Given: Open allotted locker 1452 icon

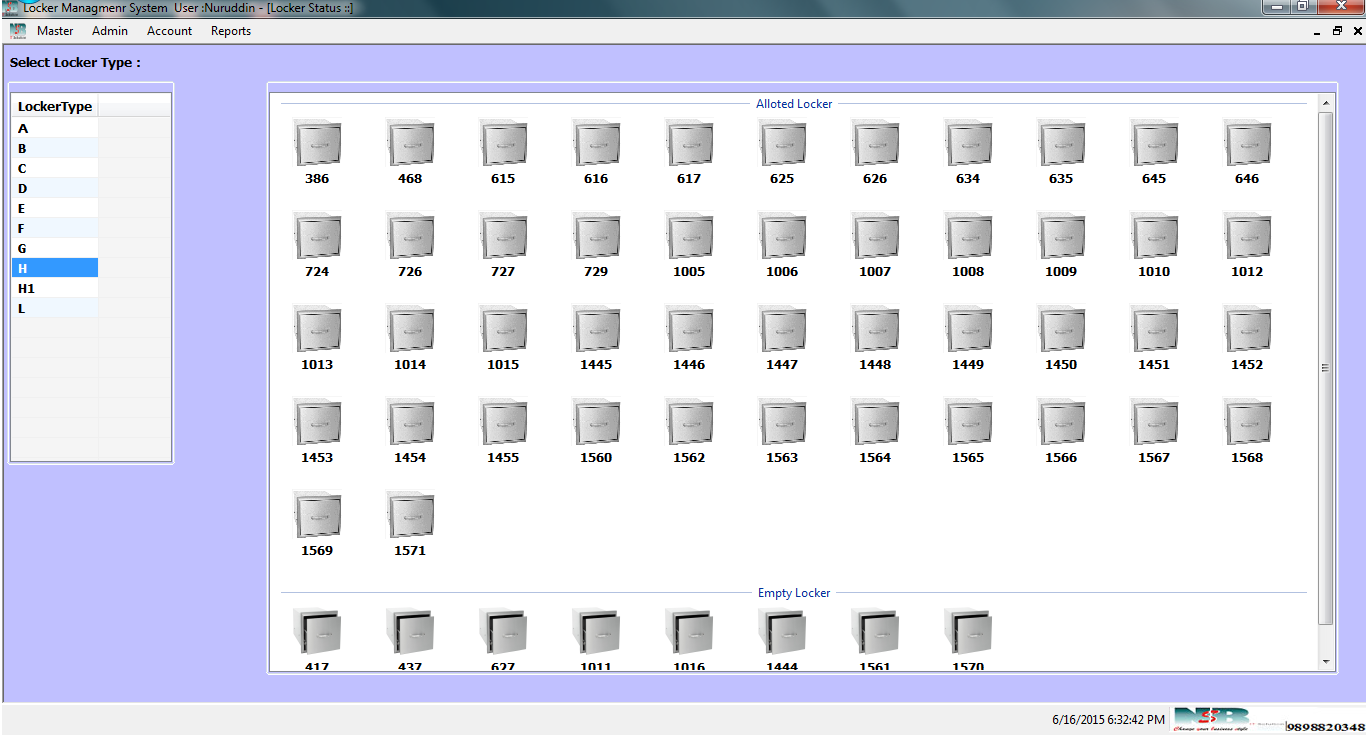Looking at the screenshot, I should click(x=1247, y=330).
